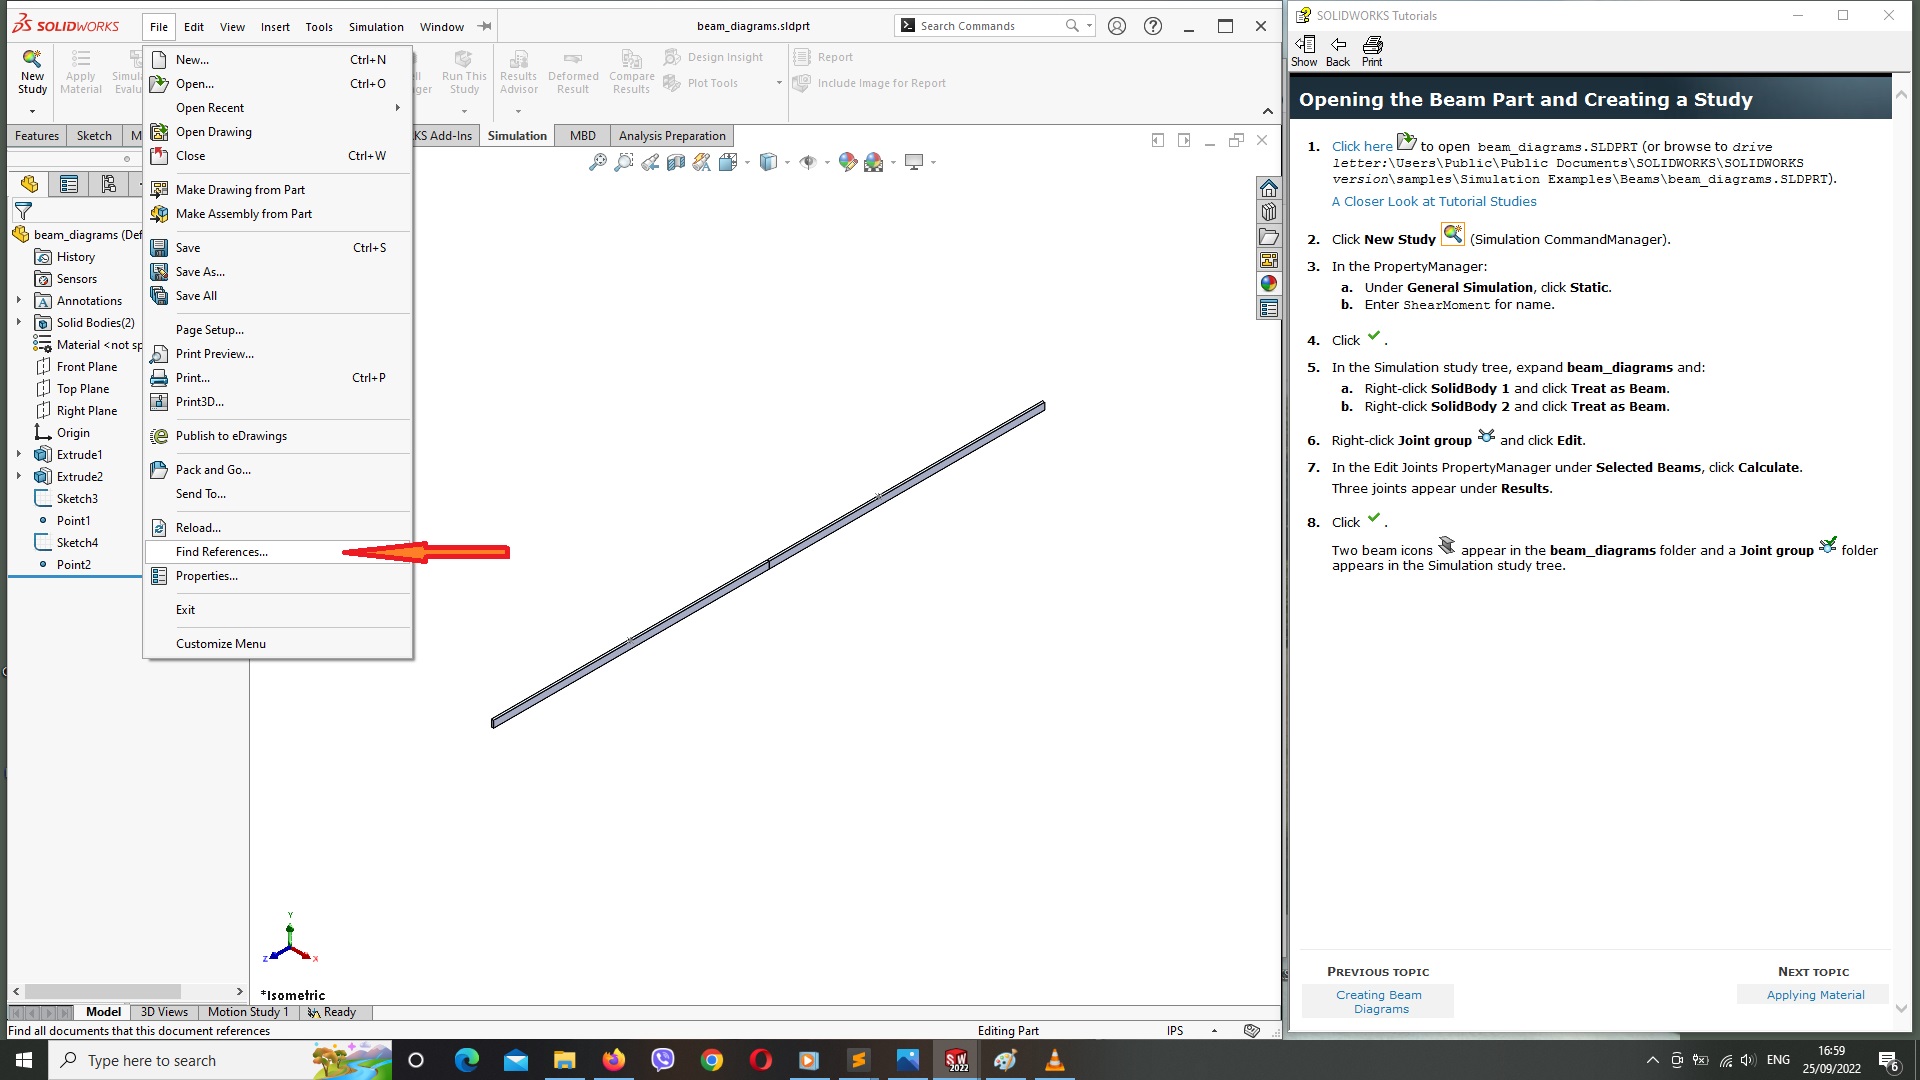Choose Customize Menu in File menu

coord(278,644)
